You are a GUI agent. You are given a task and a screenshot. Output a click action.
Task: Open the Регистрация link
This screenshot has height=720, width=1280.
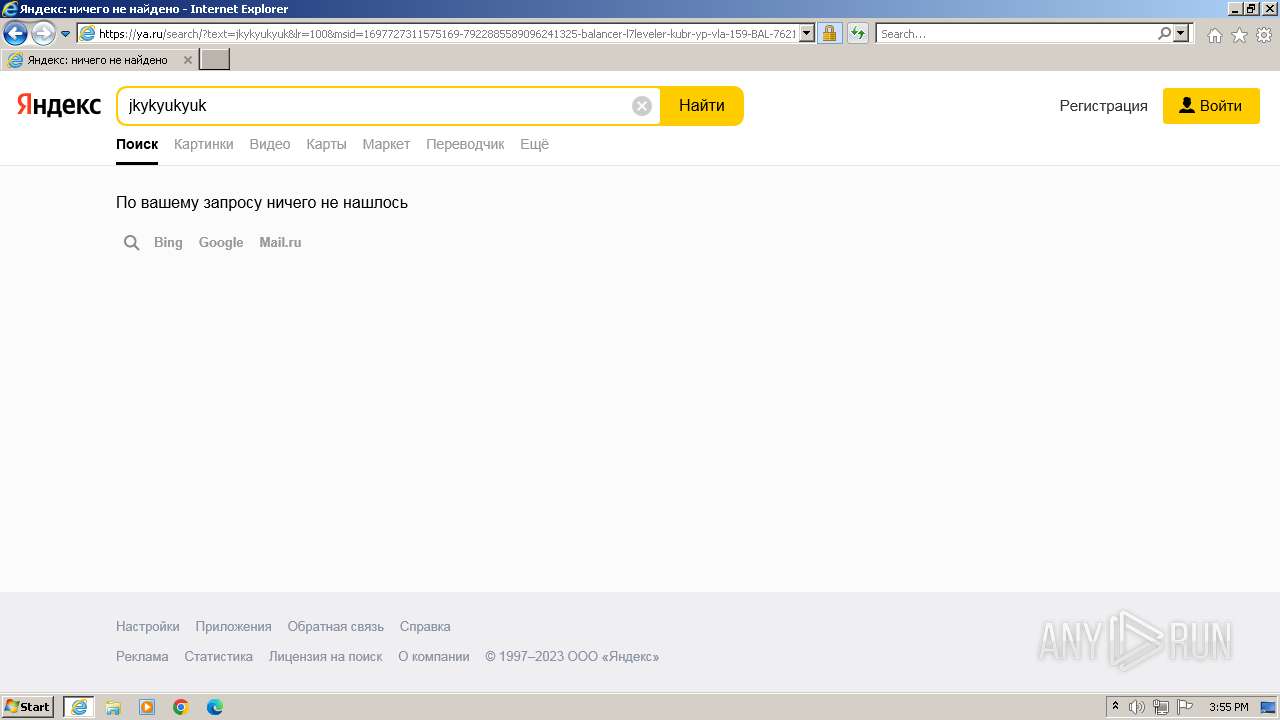pyautogui.click(x=1104, y=106)
